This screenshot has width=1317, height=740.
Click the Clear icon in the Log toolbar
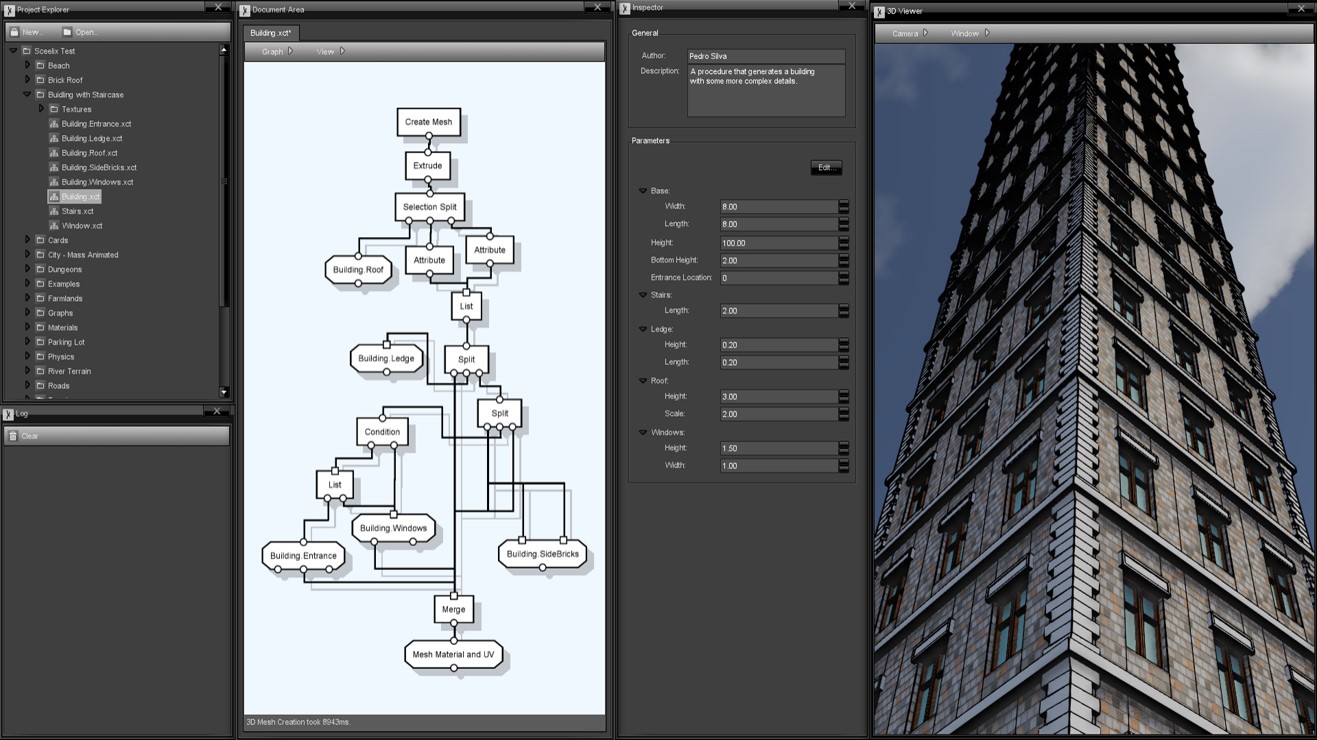coord(13,435)
